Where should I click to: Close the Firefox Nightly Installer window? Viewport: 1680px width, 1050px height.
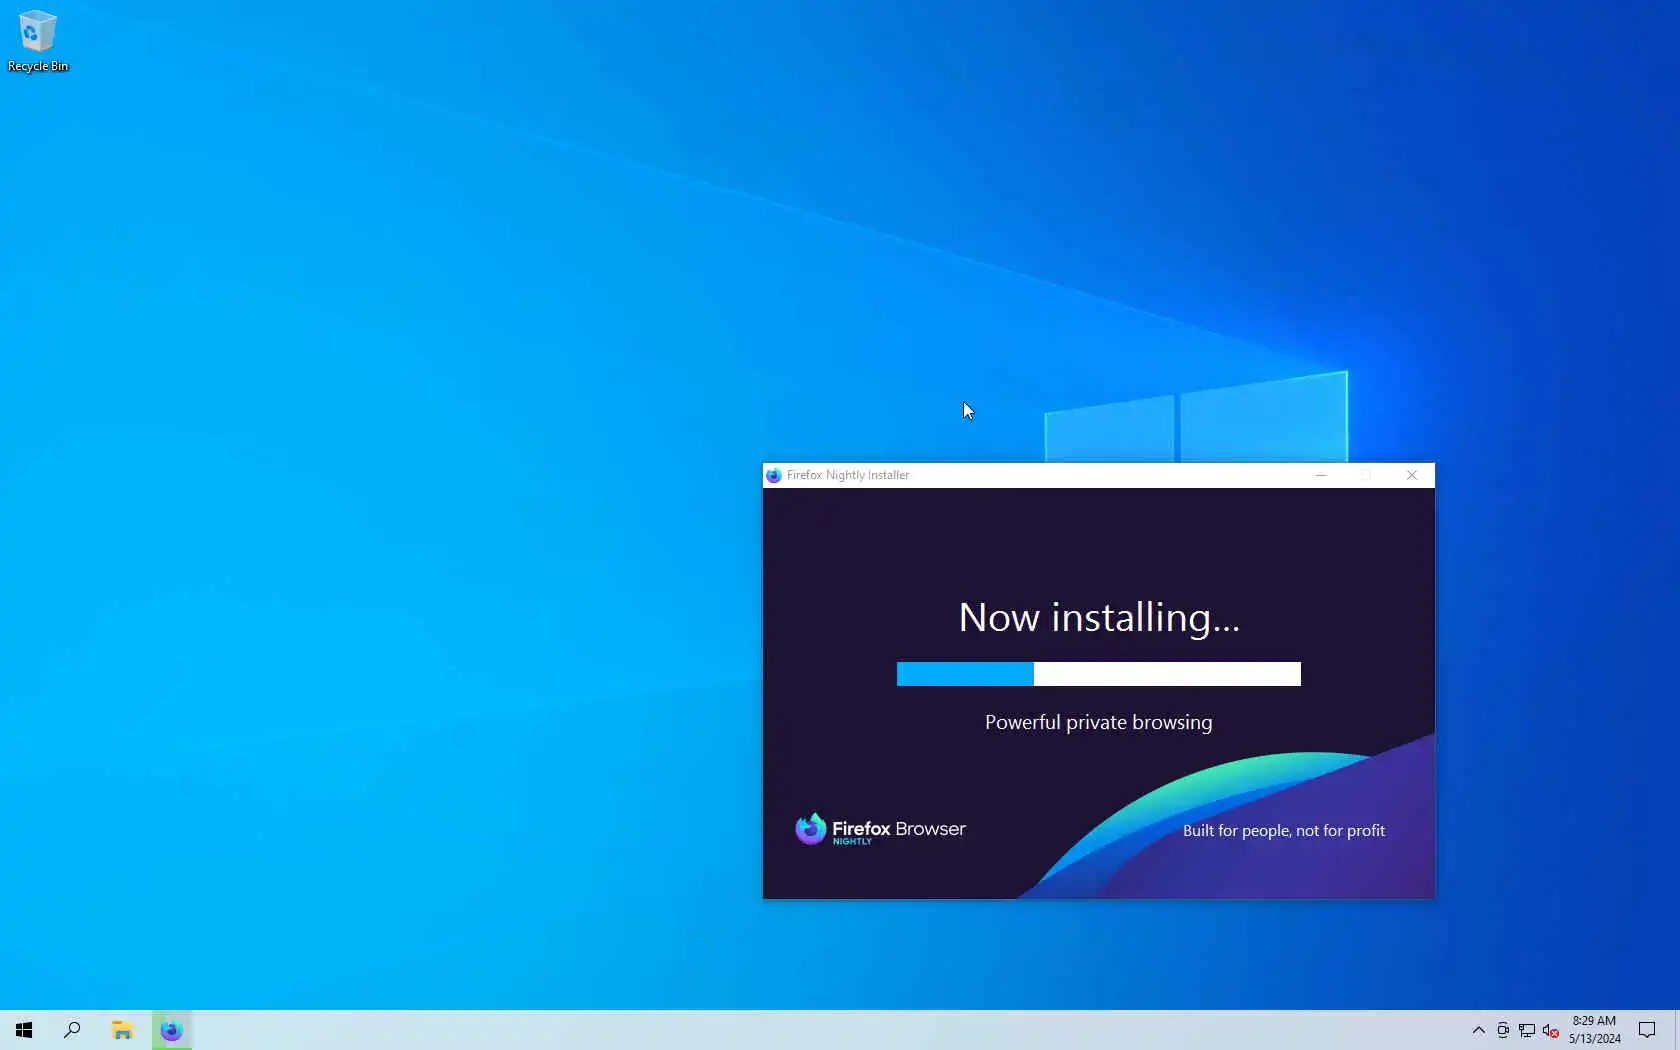[x=1412, y=475]
